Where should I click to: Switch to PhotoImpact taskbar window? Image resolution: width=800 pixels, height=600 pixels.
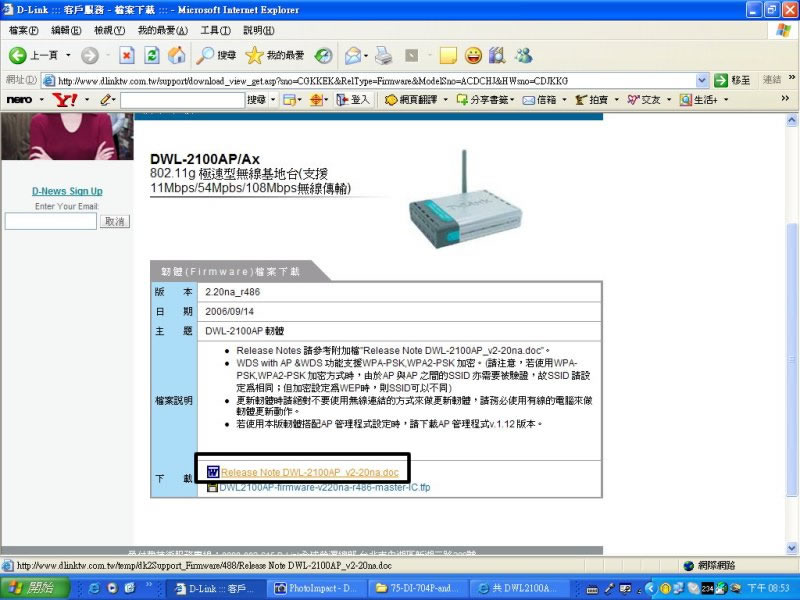316,588
